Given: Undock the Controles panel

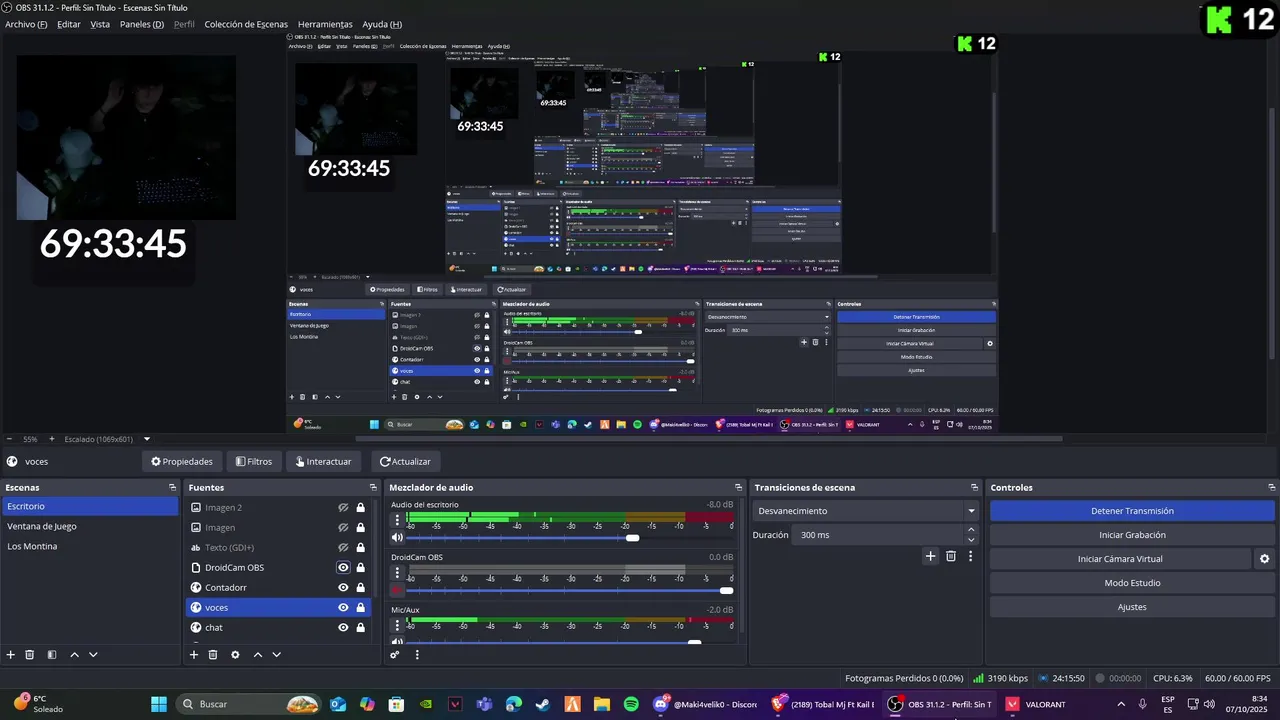Looking at the screenshot, I should coord(1270,488).
